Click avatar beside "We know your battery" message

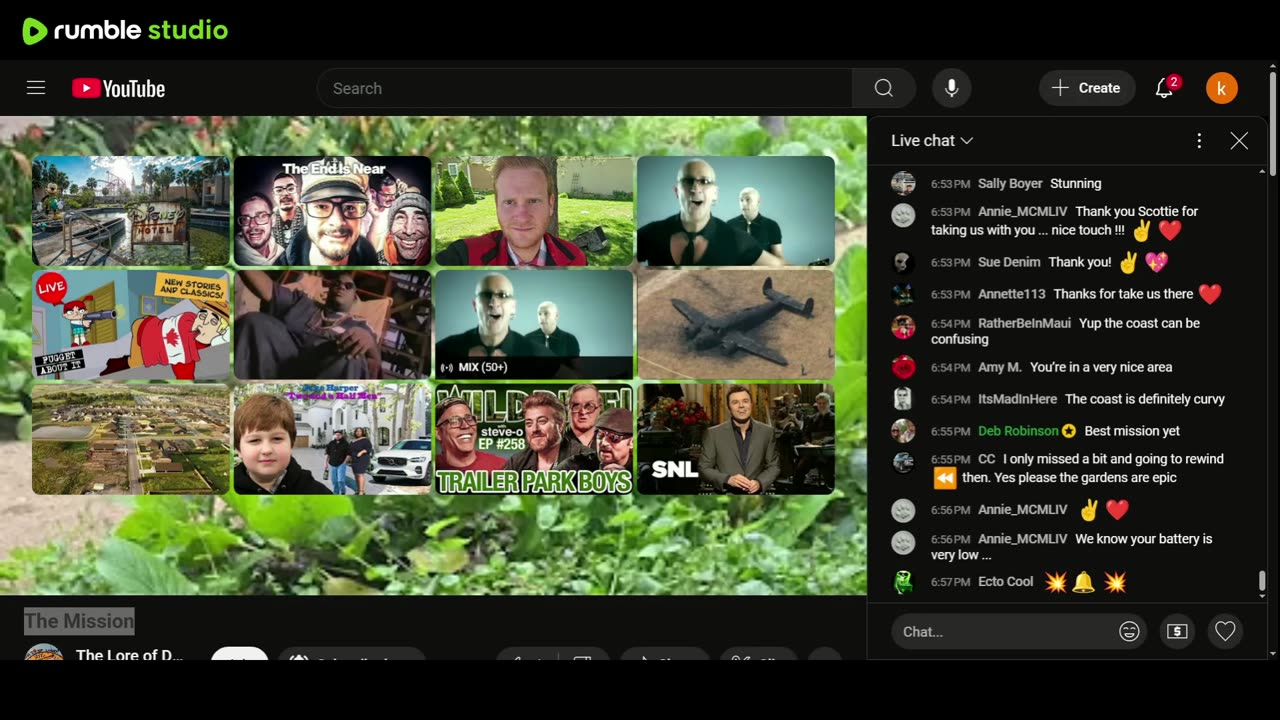pos(903,542)
